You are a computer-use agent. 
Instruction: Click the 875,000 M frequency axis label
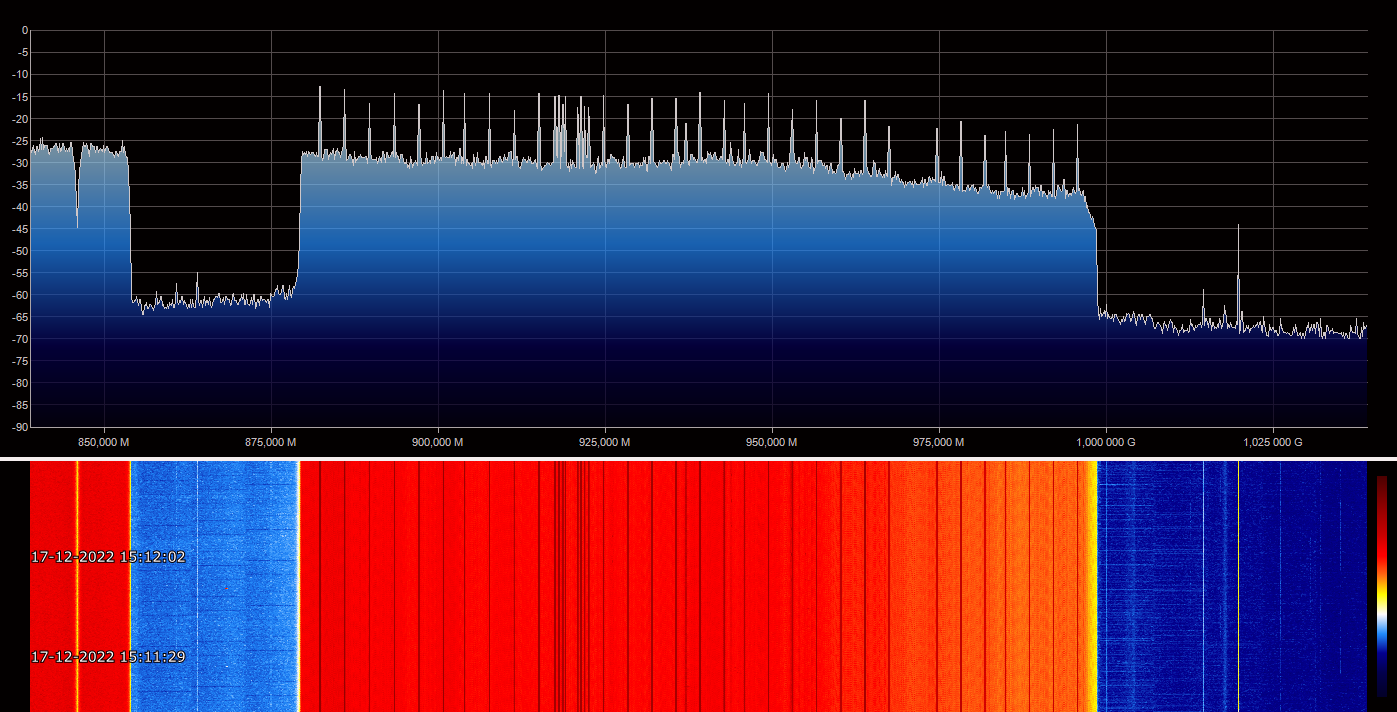271,442
